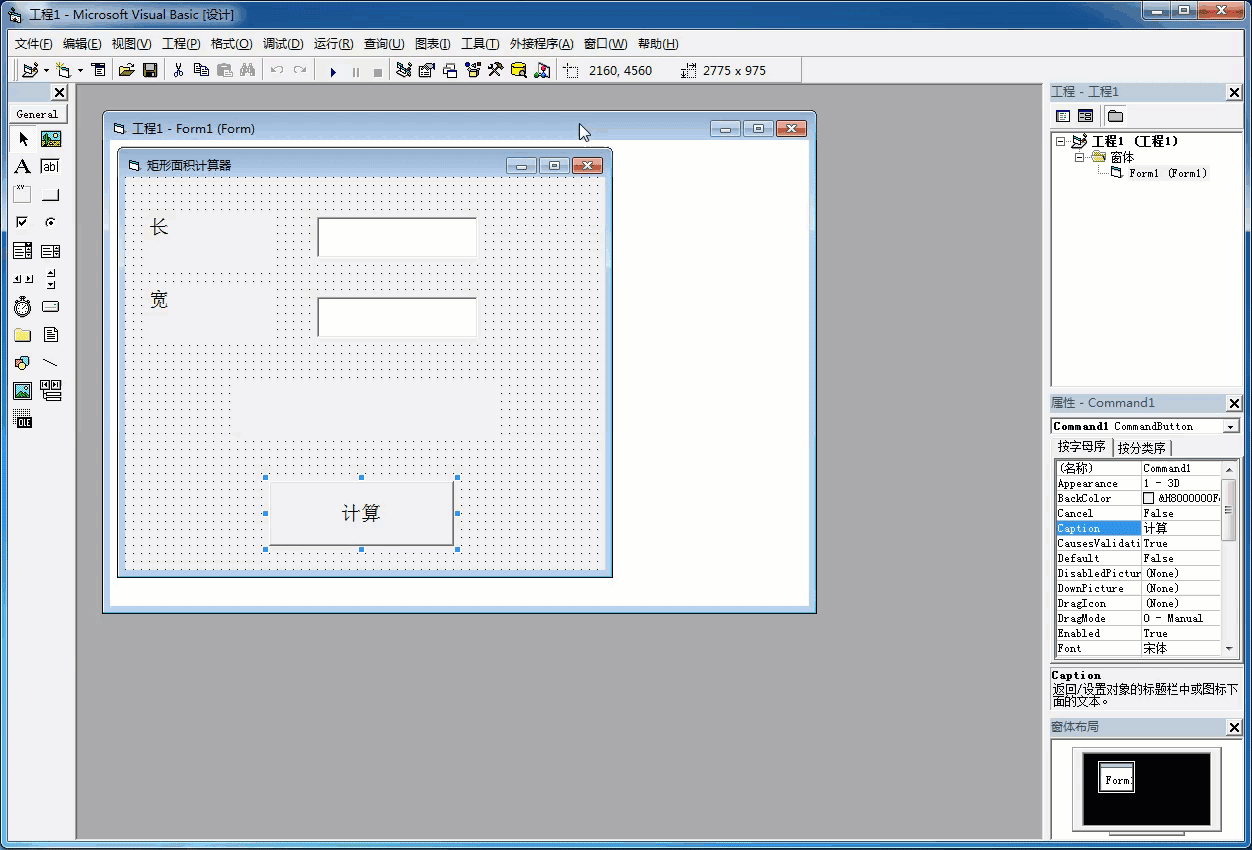1252x850 pixels.
Task: Click View Object in project panel
Action: (1085, 116)
